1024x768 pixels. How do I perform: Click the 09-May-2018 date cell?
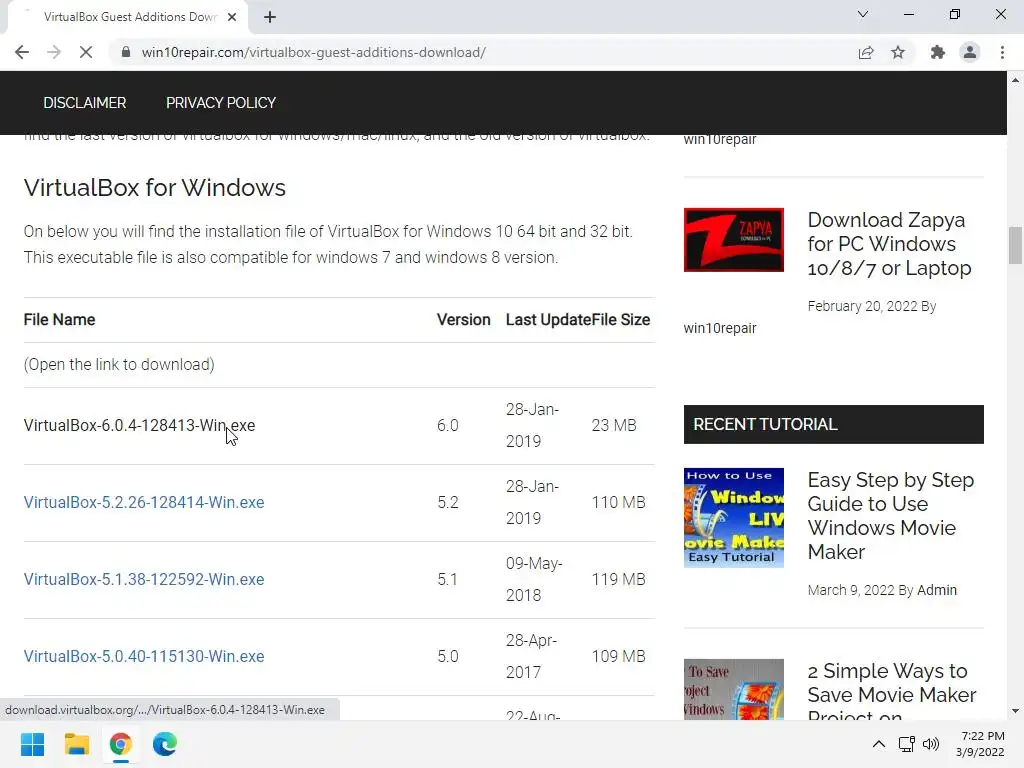[534, 579]
